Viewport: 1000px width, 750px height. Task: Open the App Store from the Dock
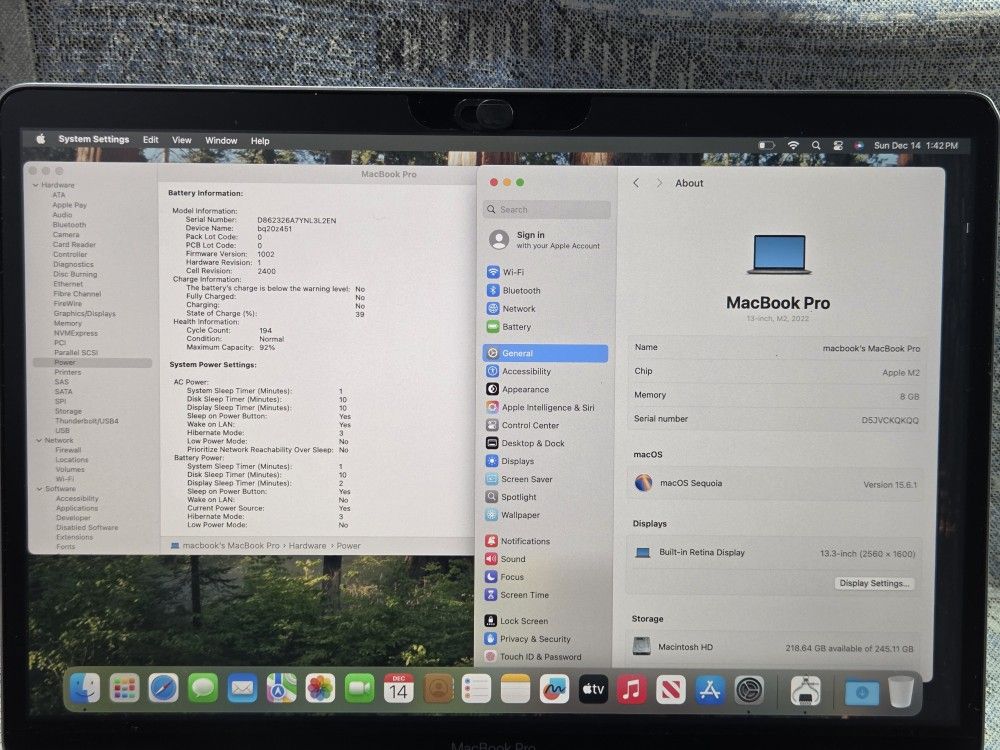tap(710, 689)
